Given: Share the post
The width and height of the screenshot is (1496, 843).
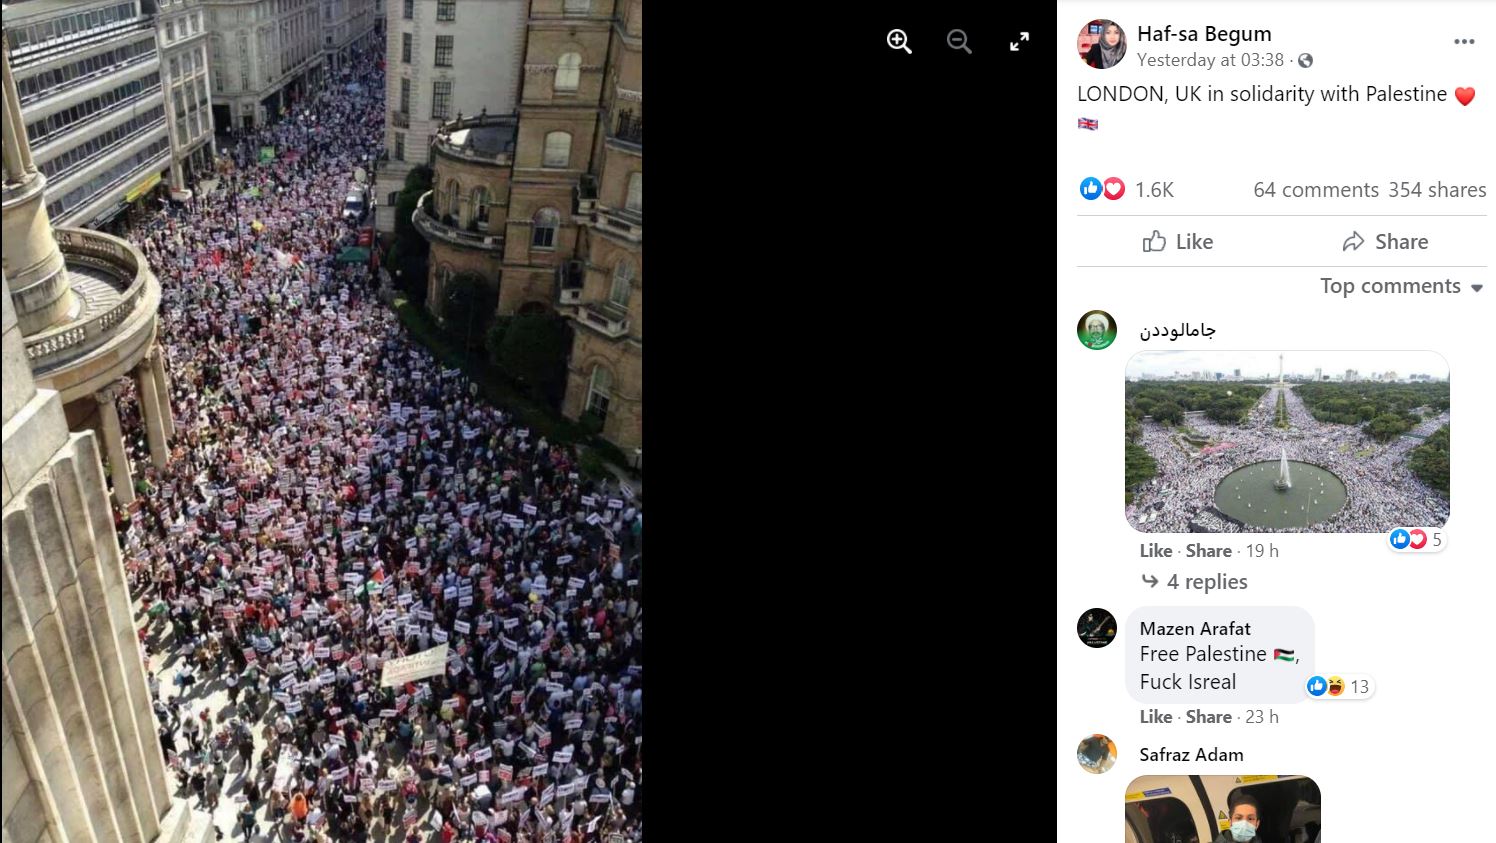Looking at the screenshot, I should coord(1385,241).
